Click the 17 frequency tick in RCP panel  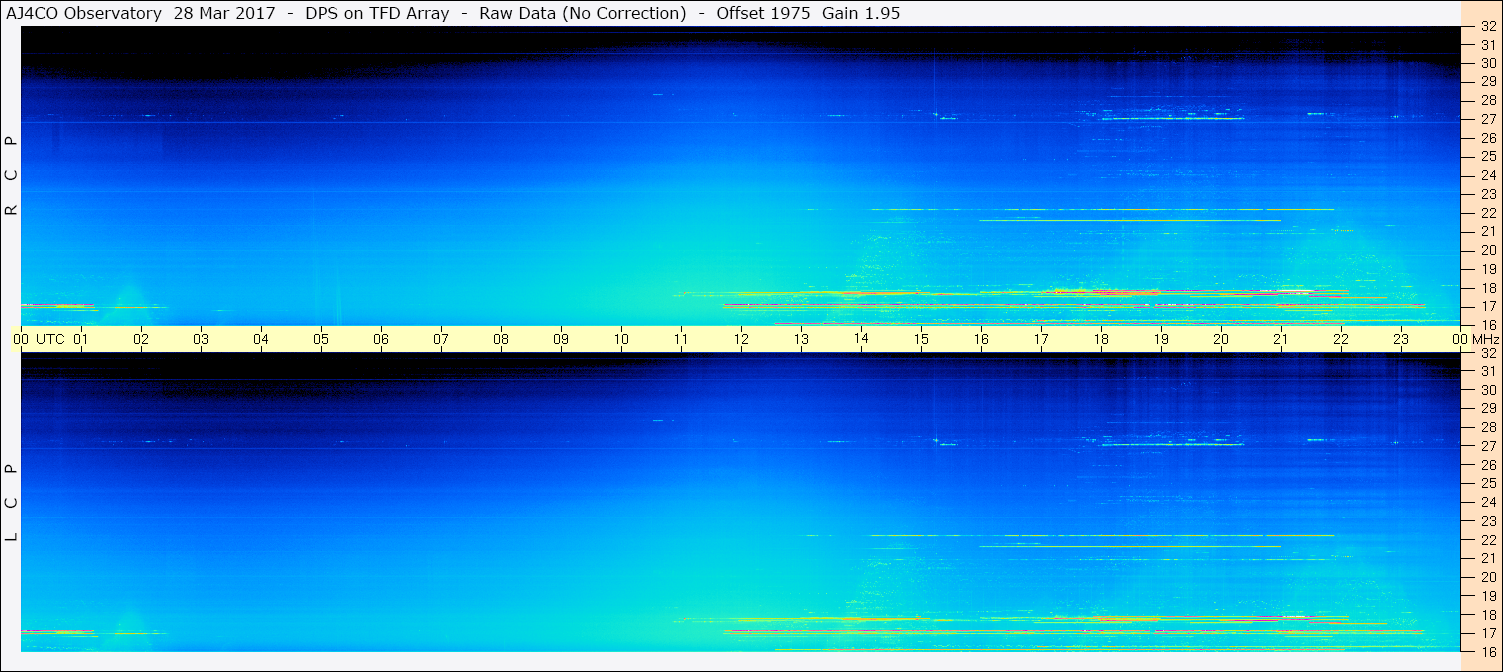pyautogui.click(x=1488, y=306)
